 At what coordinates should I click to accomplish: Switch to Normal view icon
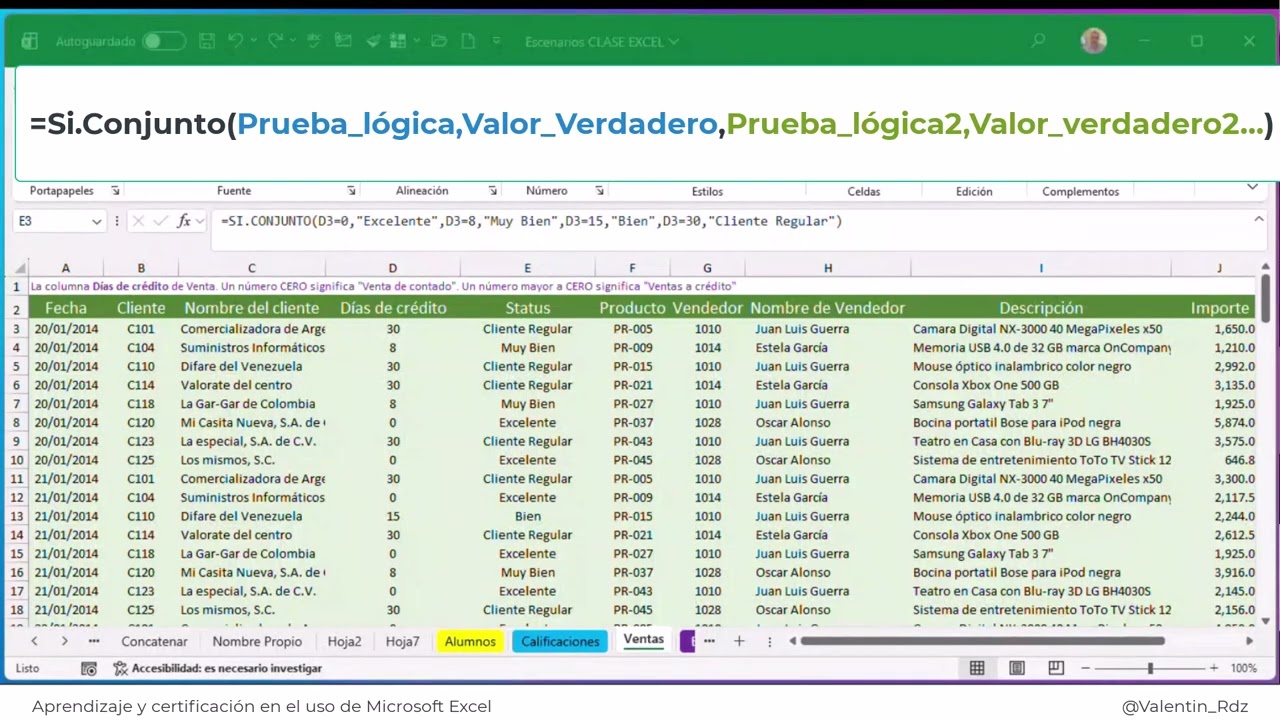[x=977, y=668]
